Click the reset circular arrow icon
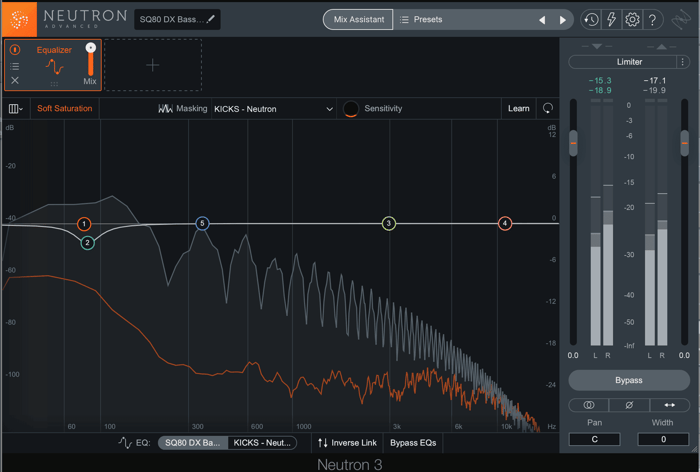 click(548, 109)
